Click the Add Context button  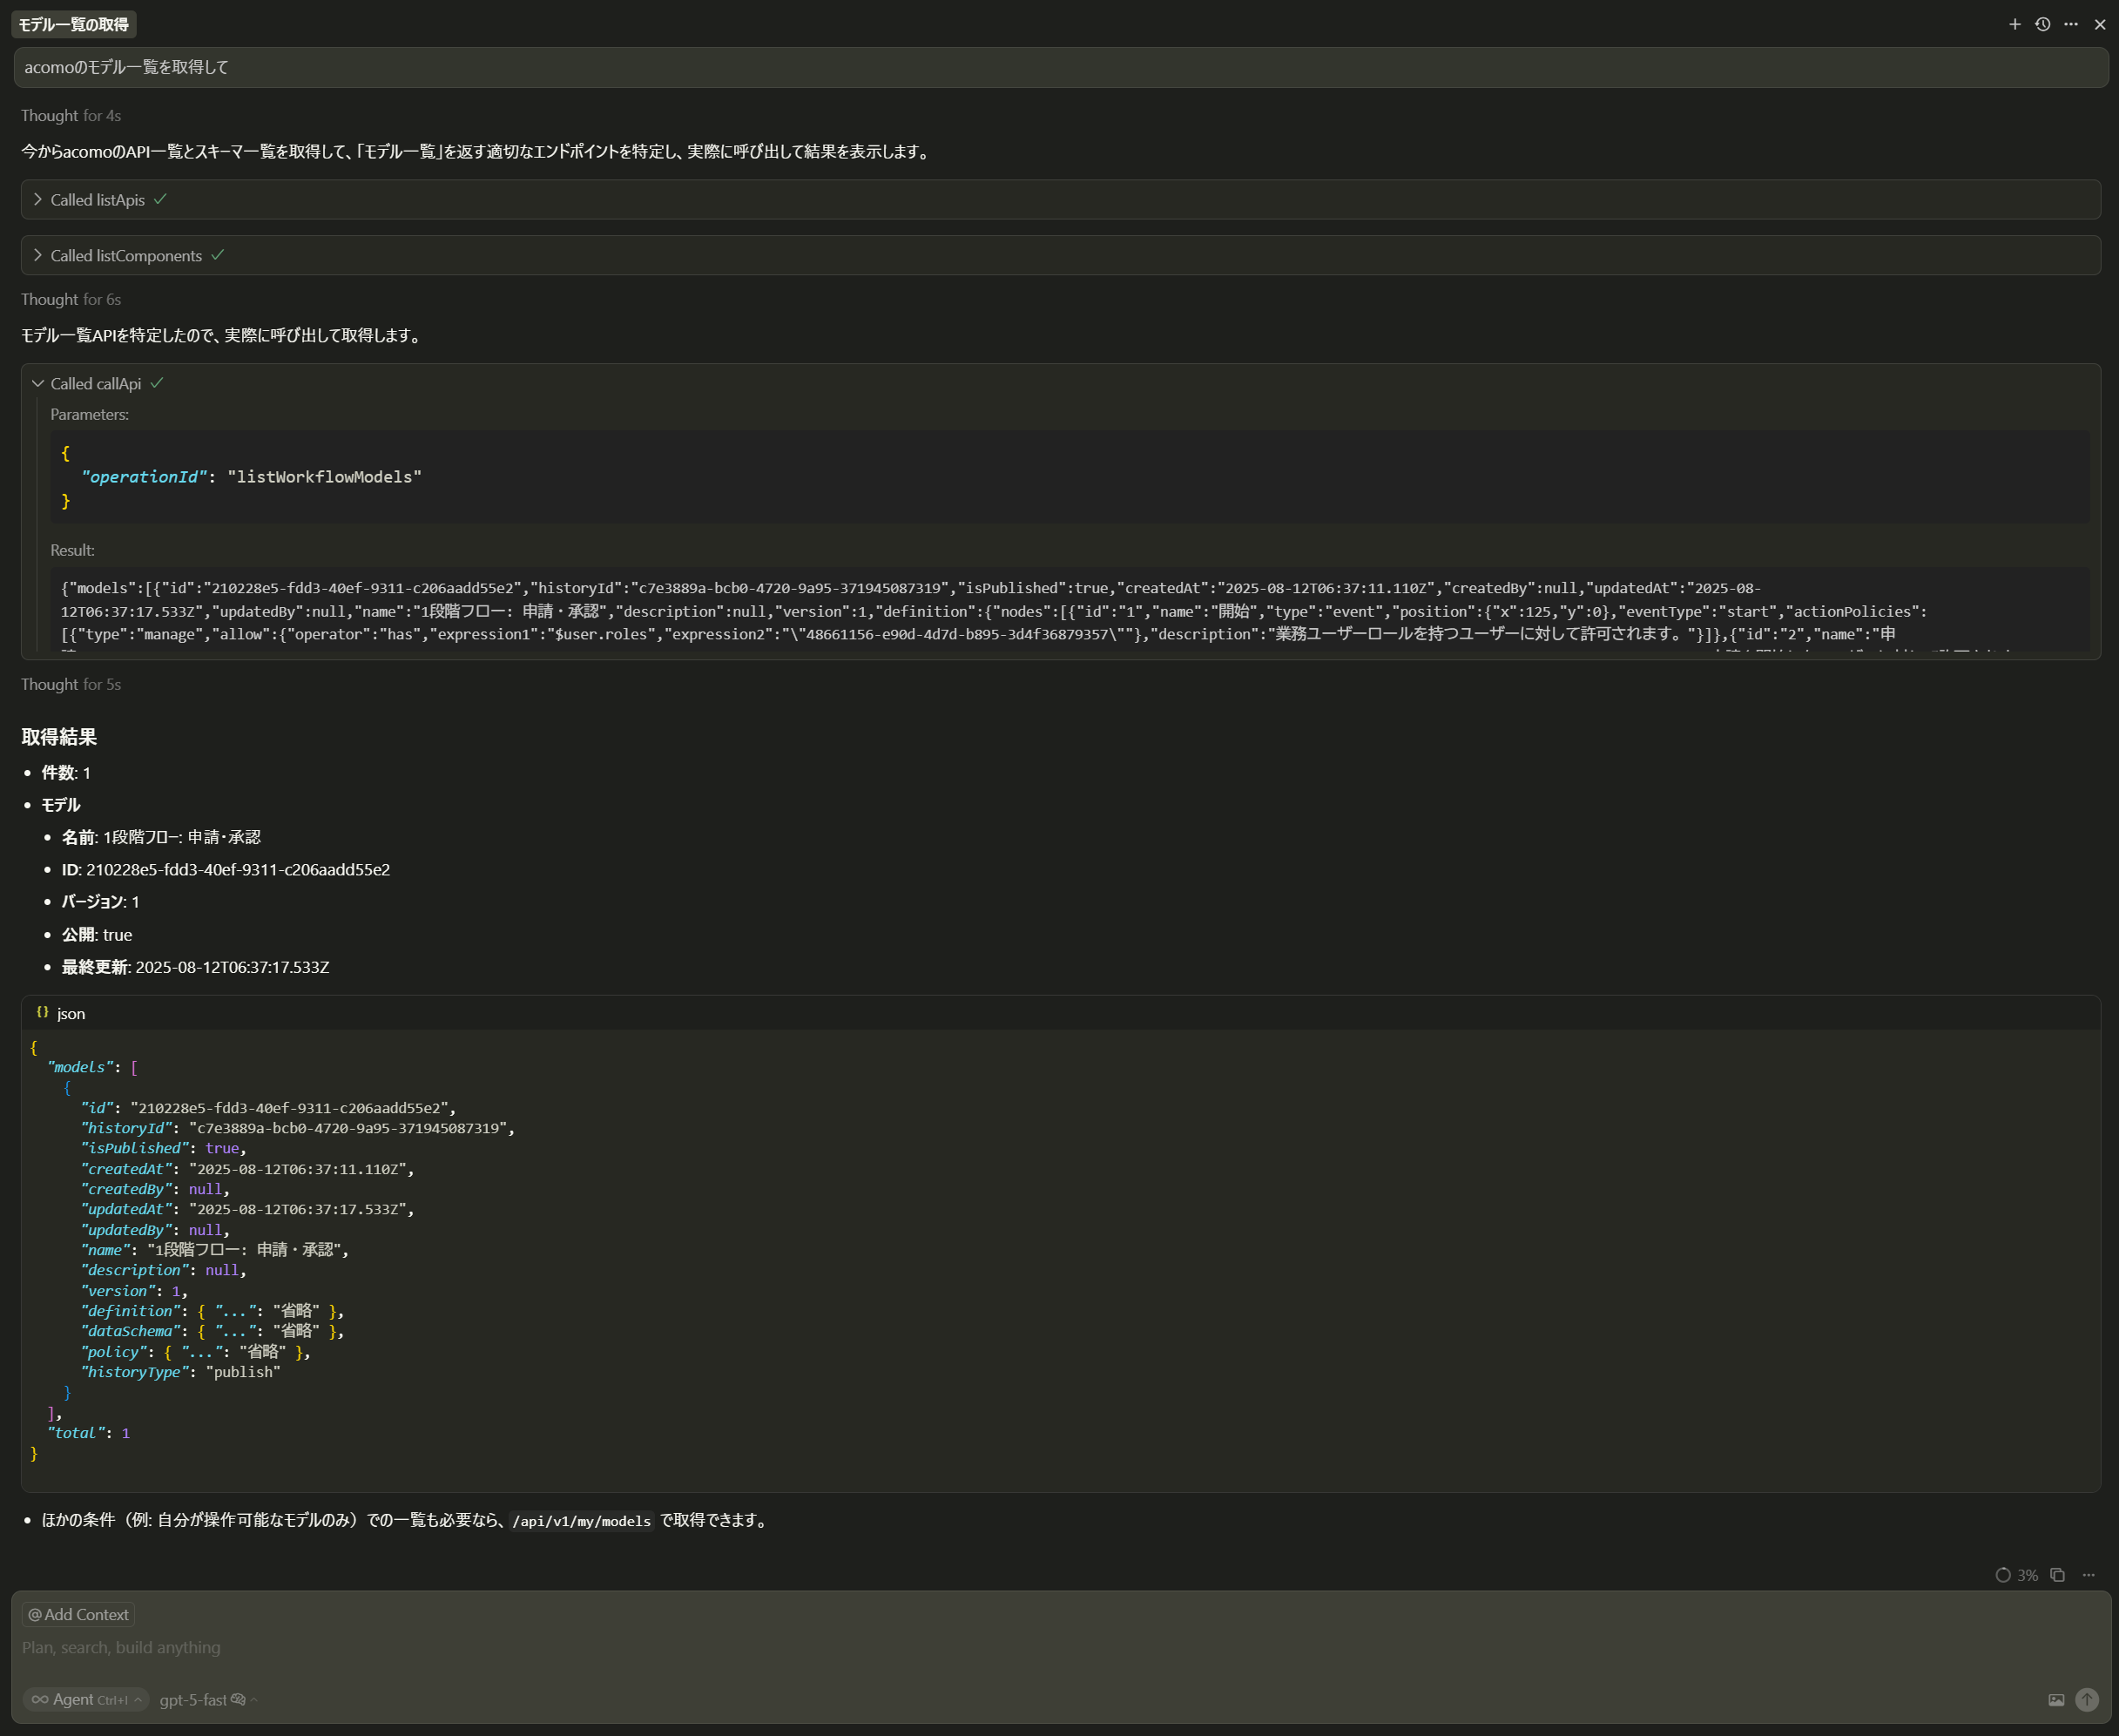[78, 1614]
